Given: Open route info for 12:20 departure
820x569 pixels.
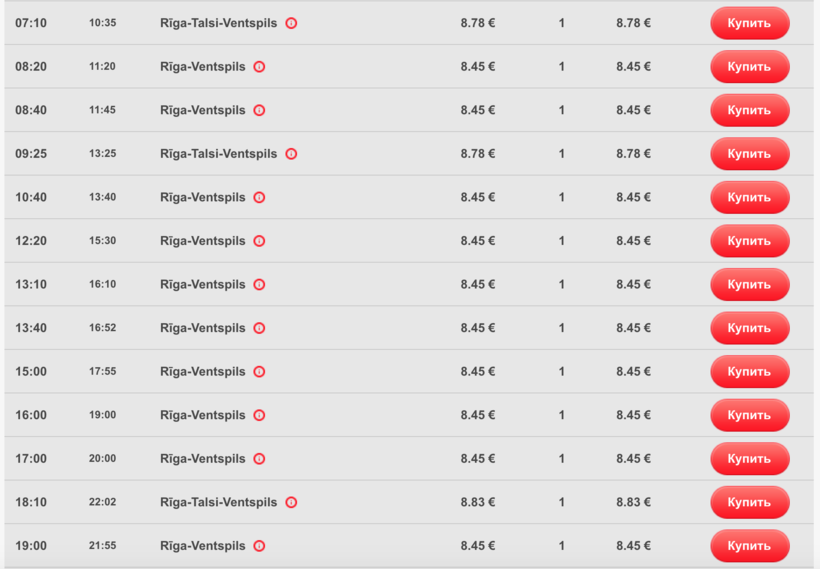Looking at the screenshot, I should click(x=259, y=241).
